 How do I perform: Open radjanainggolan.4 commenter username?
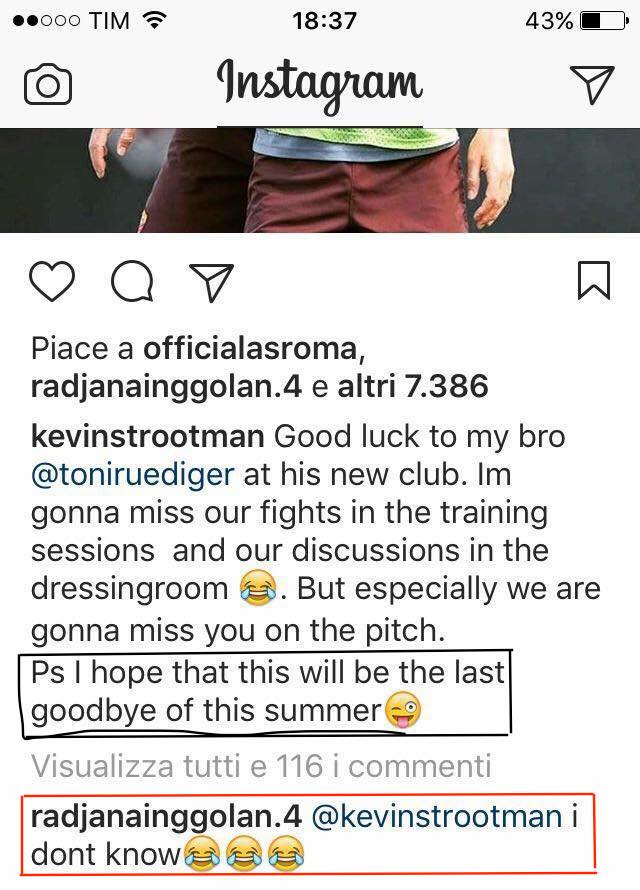166,816
